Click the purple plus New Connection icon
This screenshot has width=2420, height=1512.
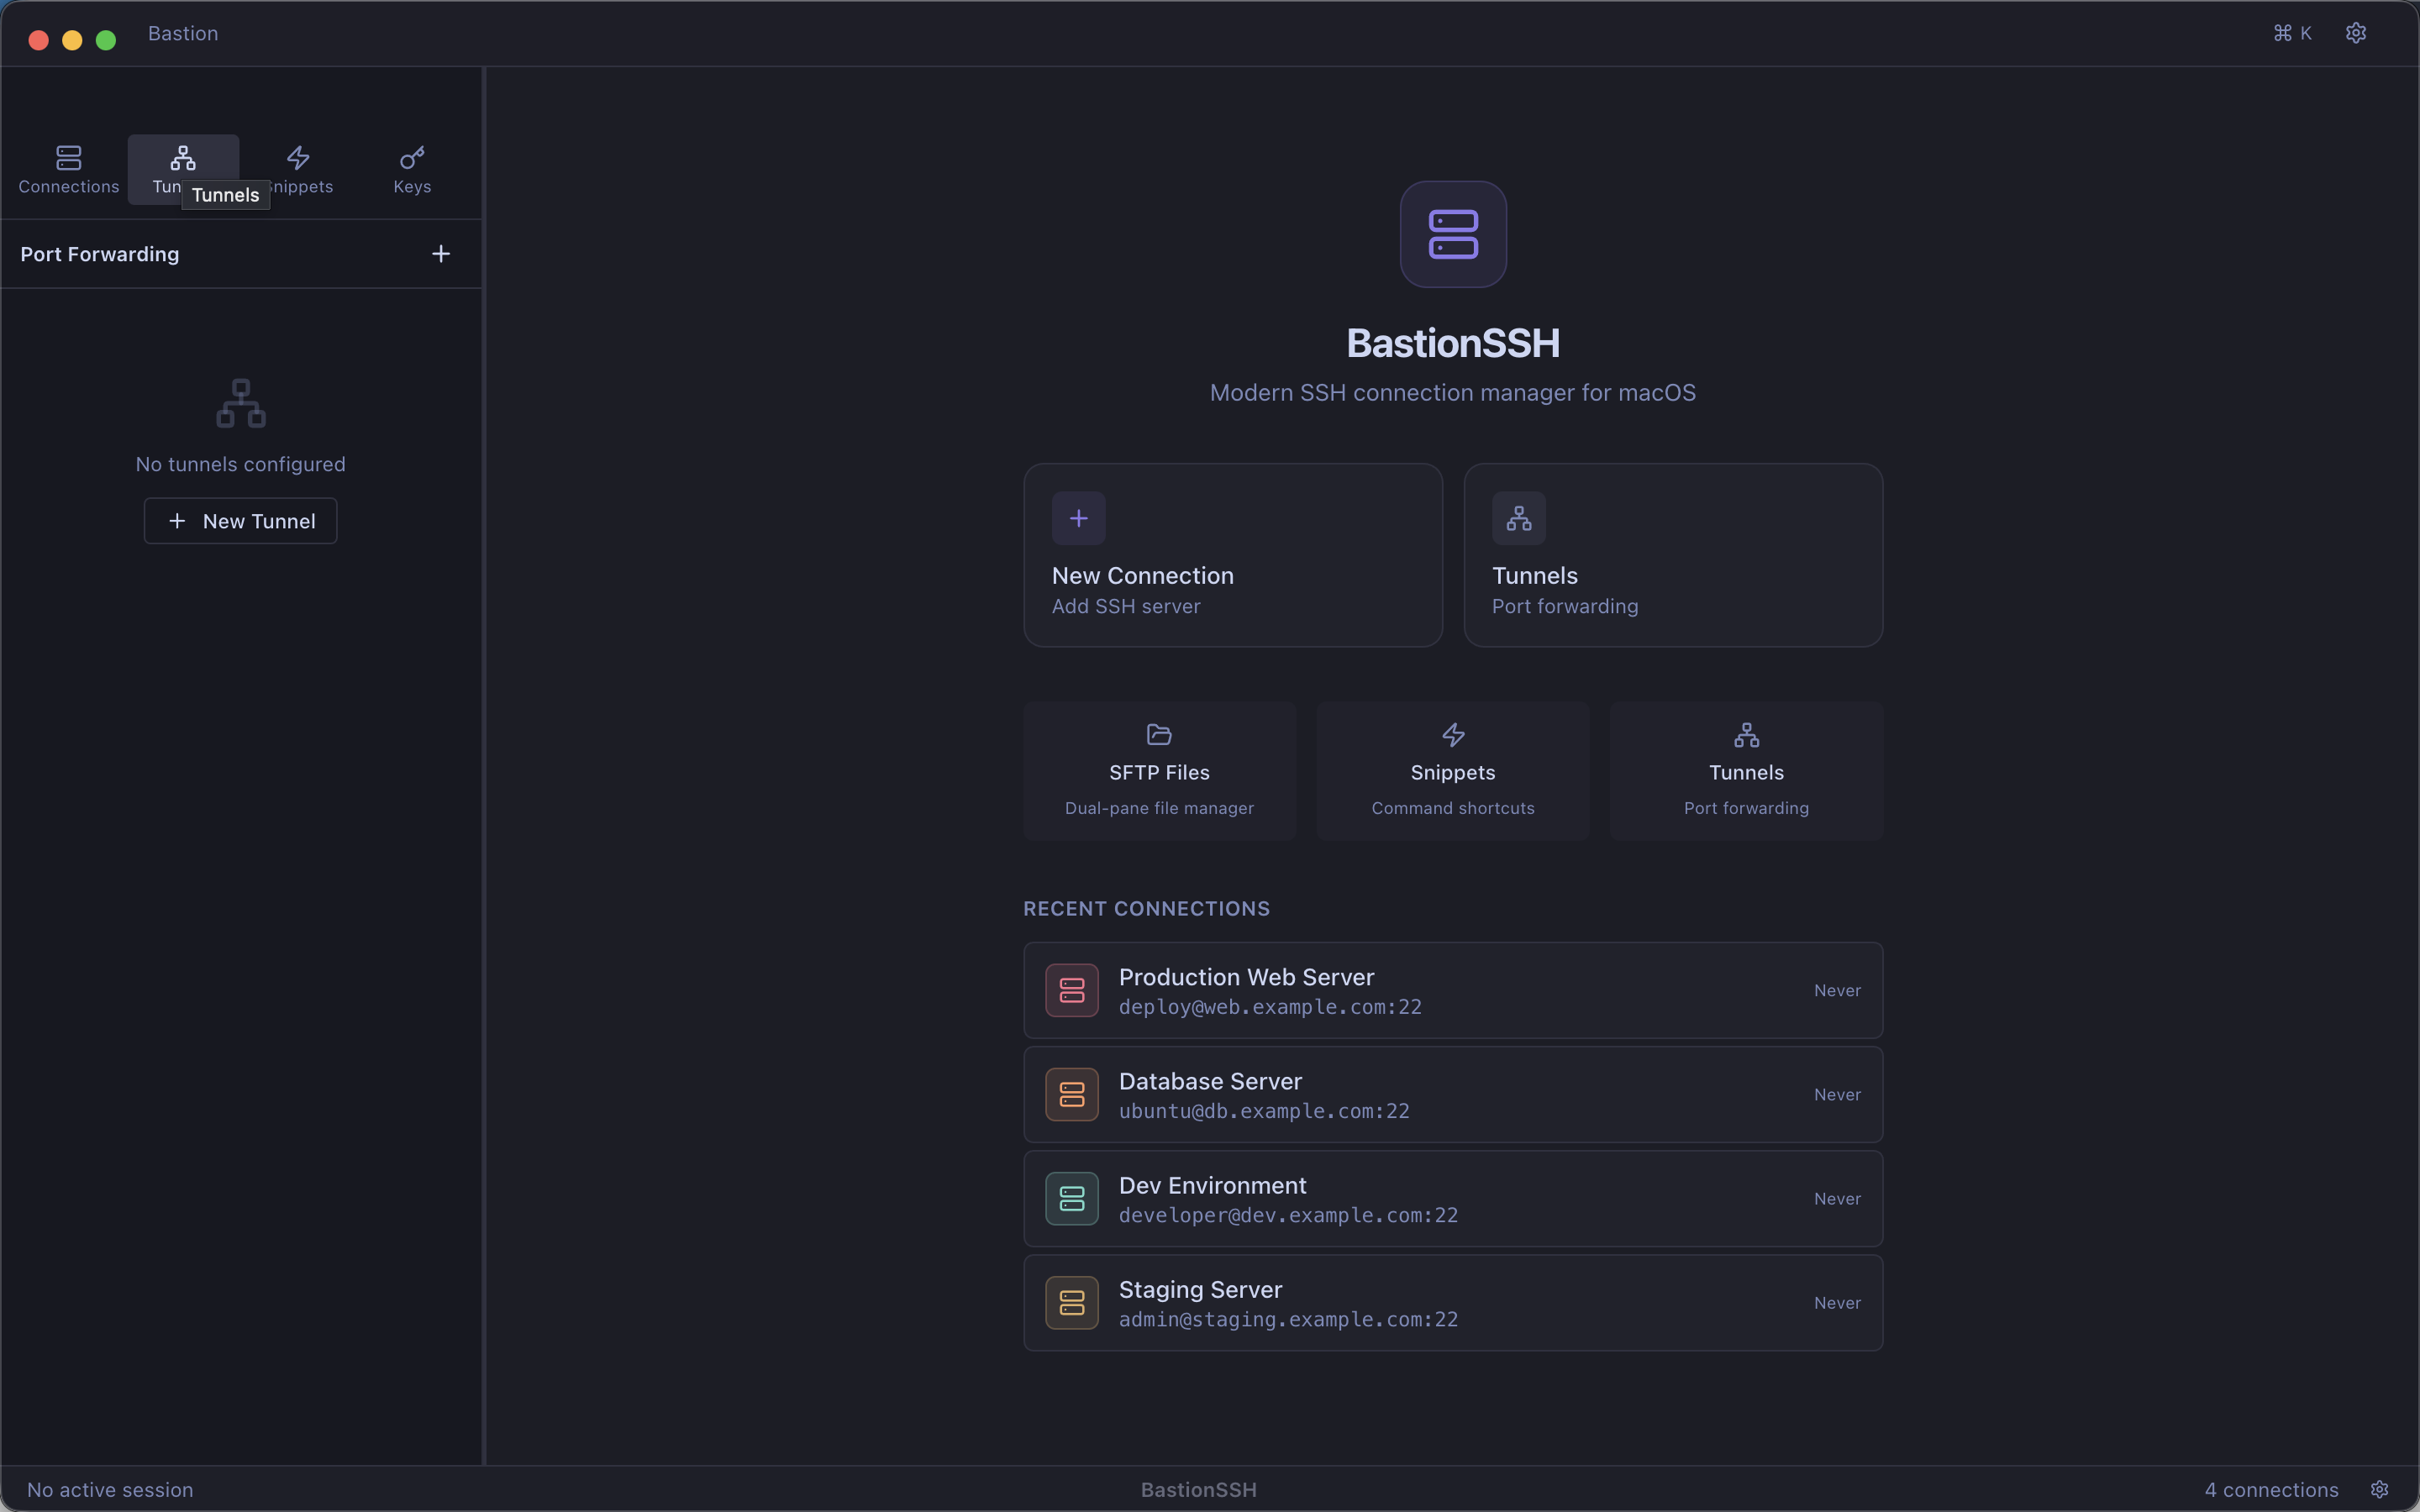1078,518
